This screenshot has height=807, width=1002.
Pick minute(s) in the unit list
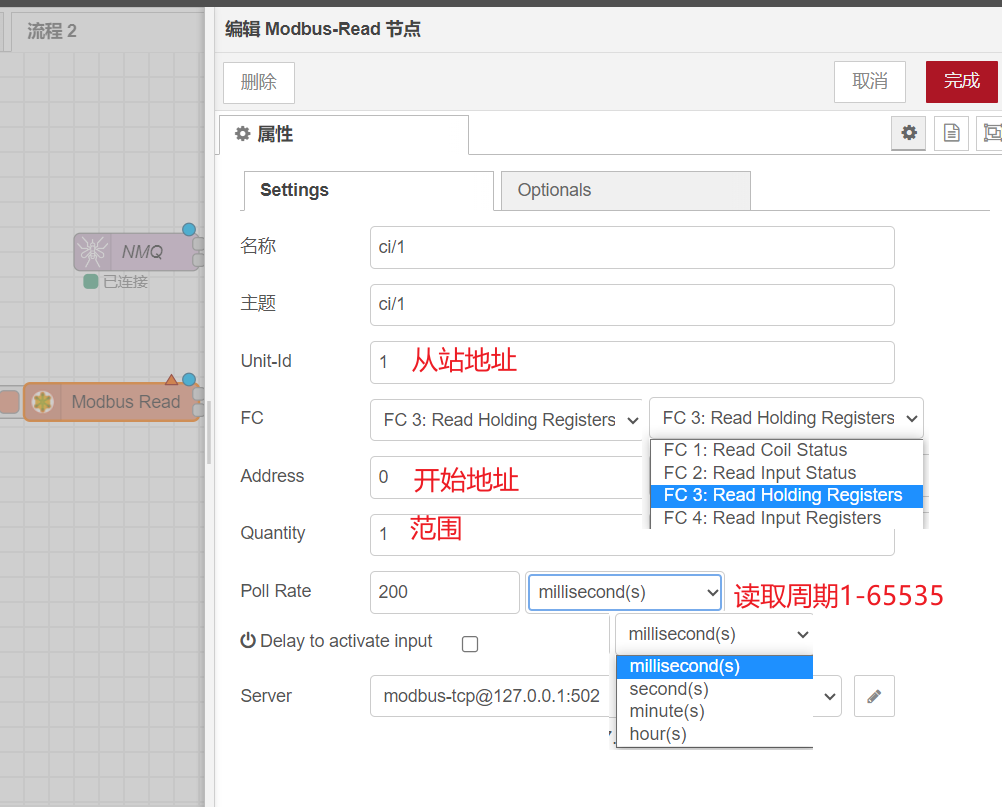[x=714, y=711]
